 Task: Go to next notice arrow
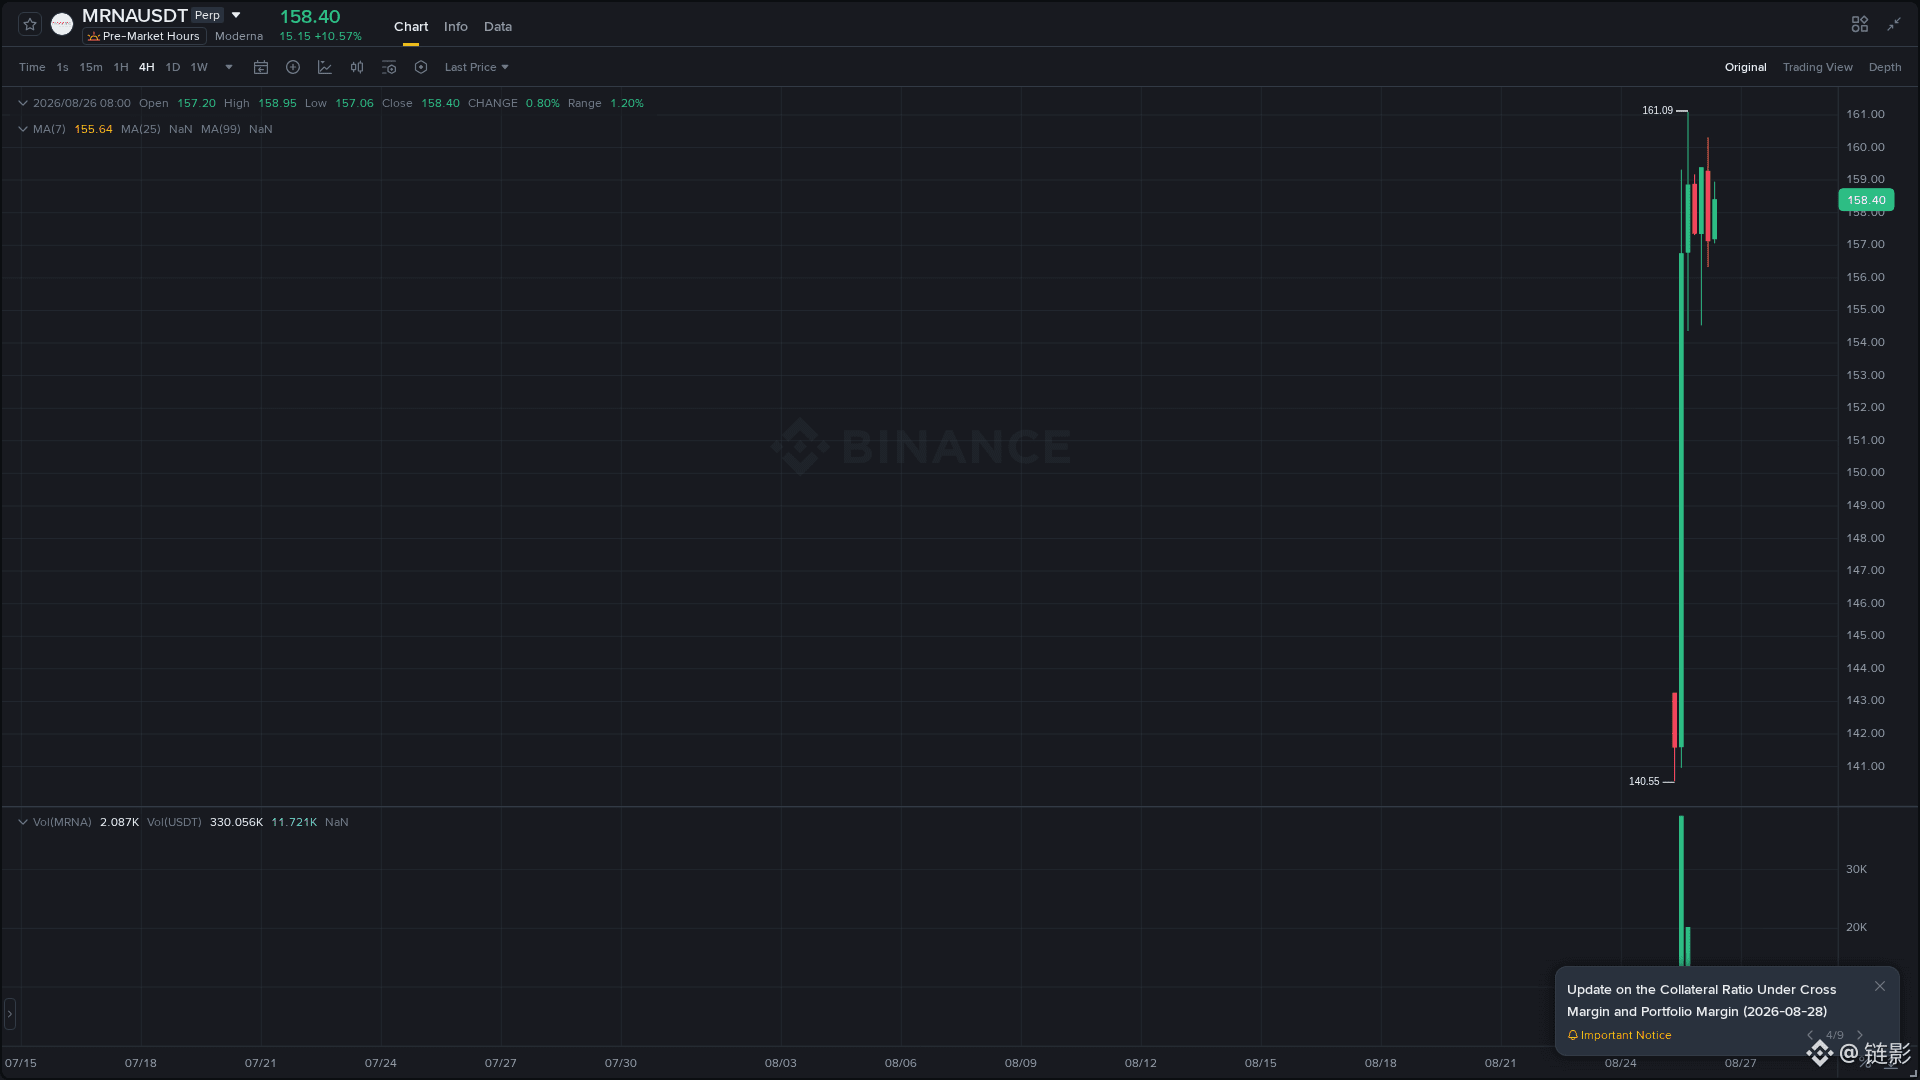tap(1860, 1035)
